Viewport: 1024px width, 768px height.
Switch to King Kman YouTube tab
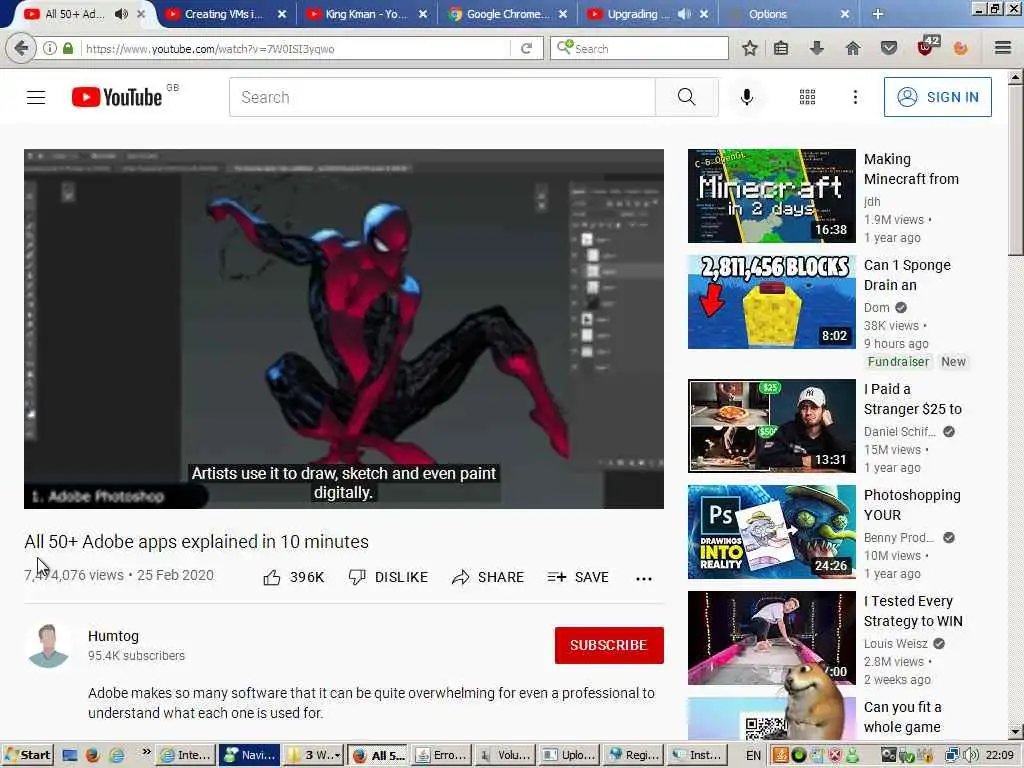point(366,14)
